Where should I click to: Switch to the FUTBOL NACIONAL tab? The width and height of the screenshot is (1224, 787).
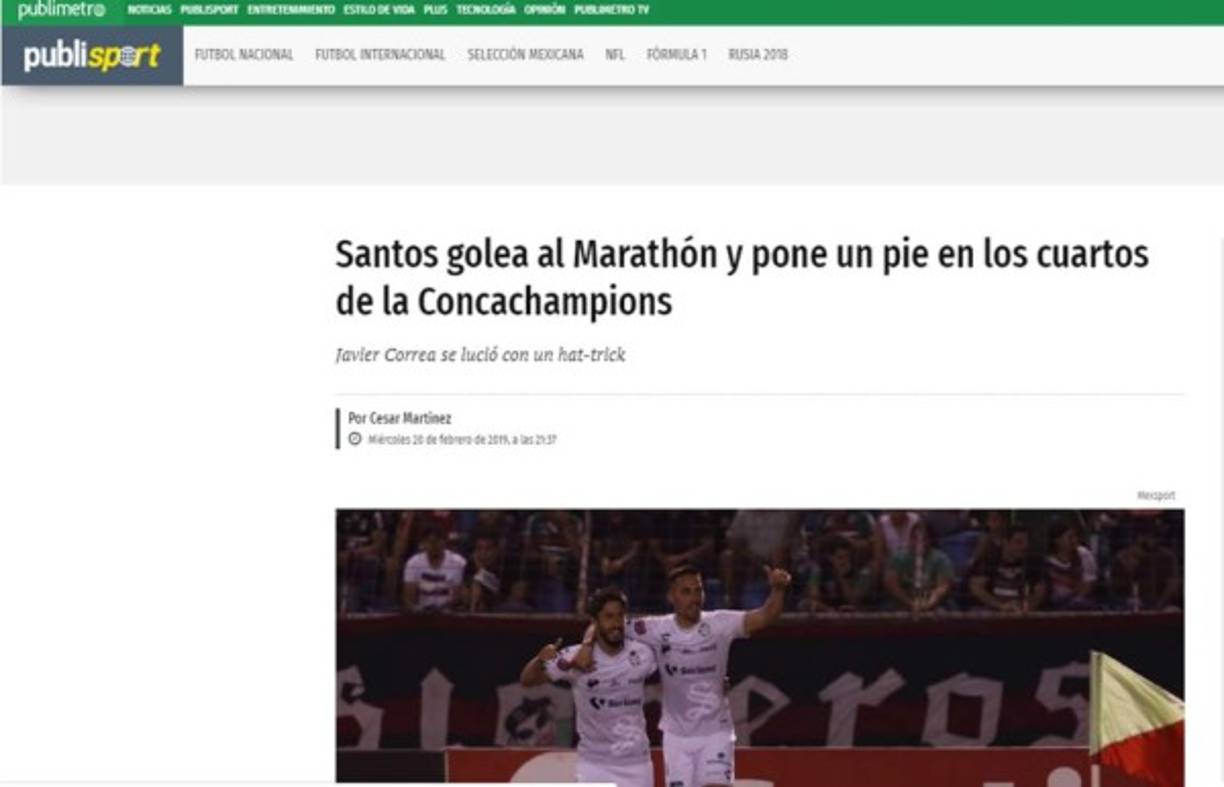[x=246, y=55]
